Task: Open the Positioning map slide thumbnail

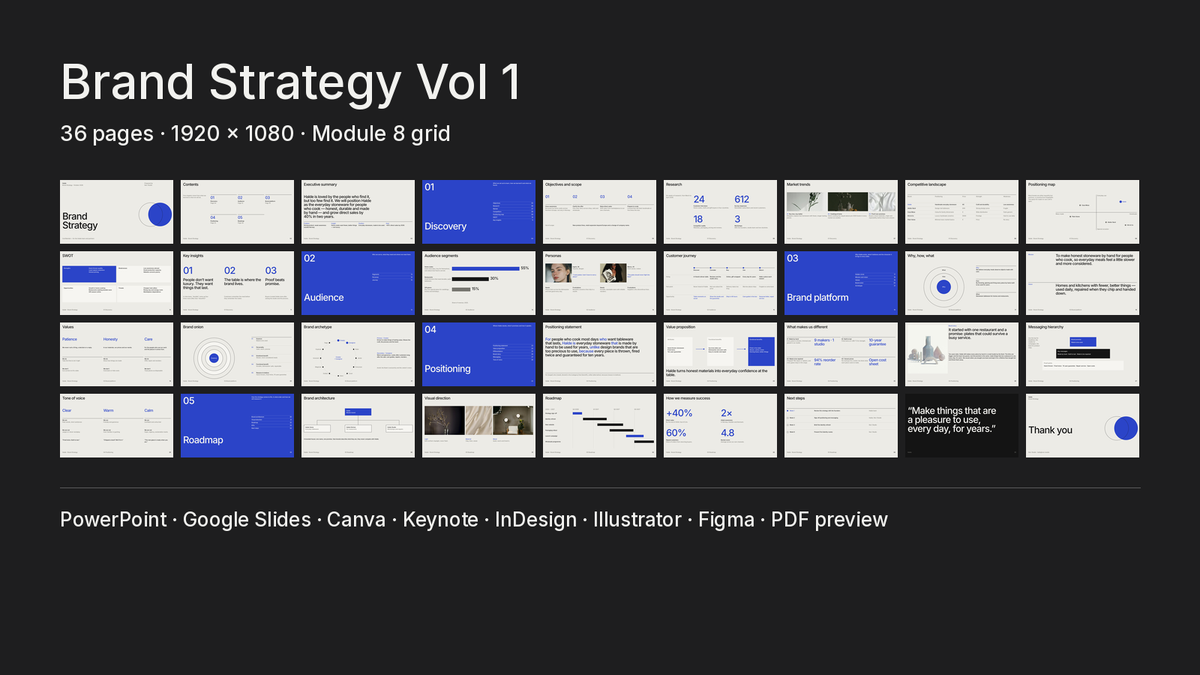Action: [x=1083, y=212]
